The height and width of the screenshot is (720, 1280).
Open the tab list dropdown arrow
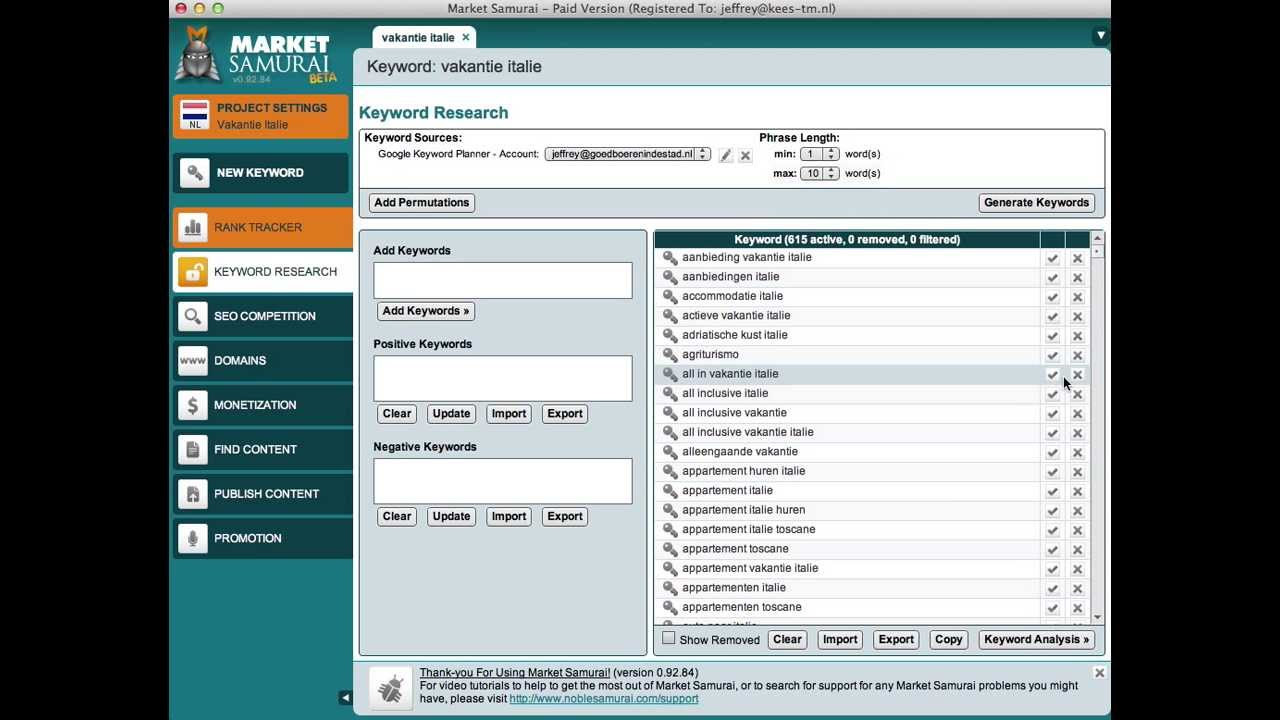(x=1100, y=36)
